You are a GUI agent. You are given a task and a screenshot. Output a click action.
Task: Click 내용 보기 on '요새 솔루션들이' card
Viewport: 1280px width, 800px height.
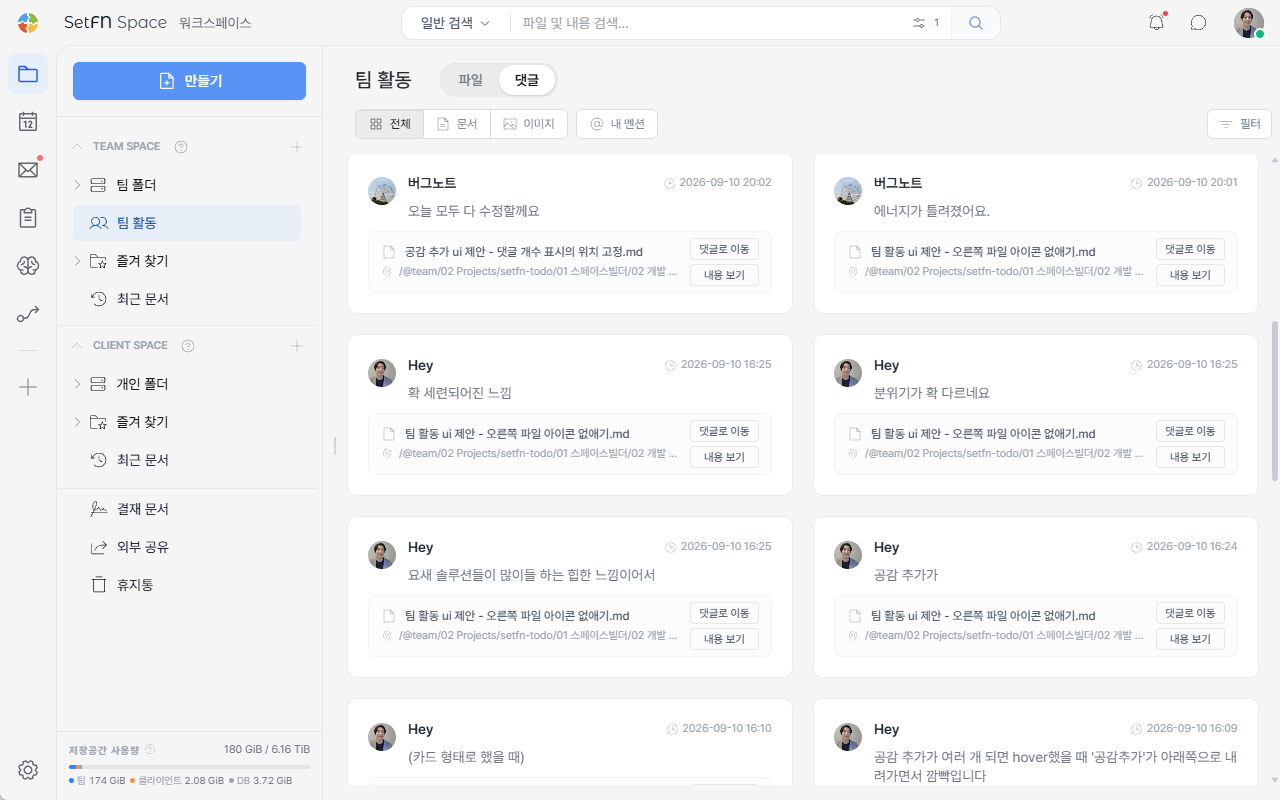coord(724,639)
